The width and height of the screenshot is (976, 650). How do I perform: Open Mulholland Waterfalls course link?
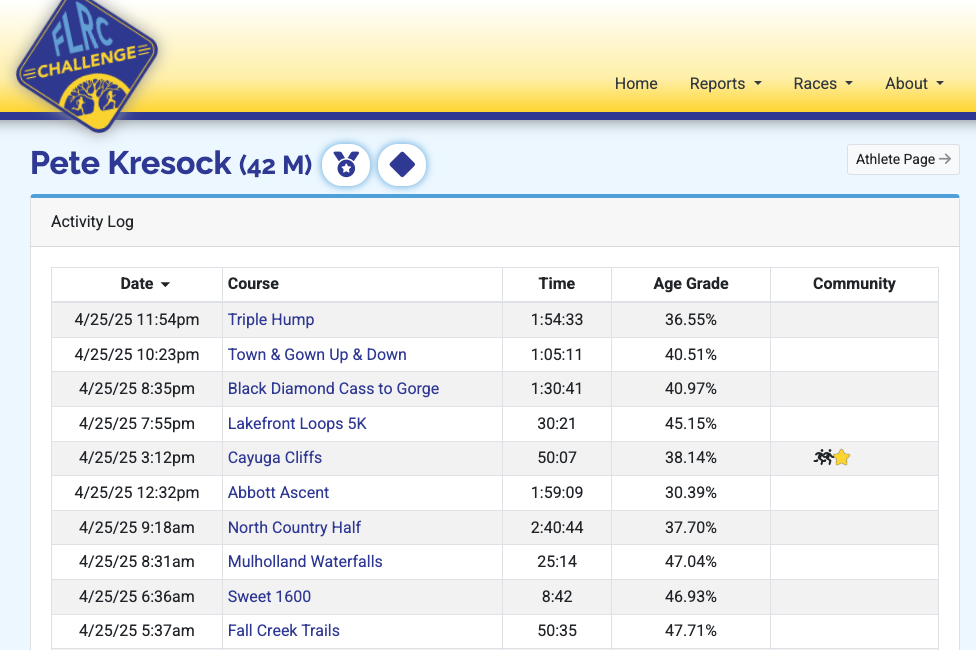(x=305, y=562)
